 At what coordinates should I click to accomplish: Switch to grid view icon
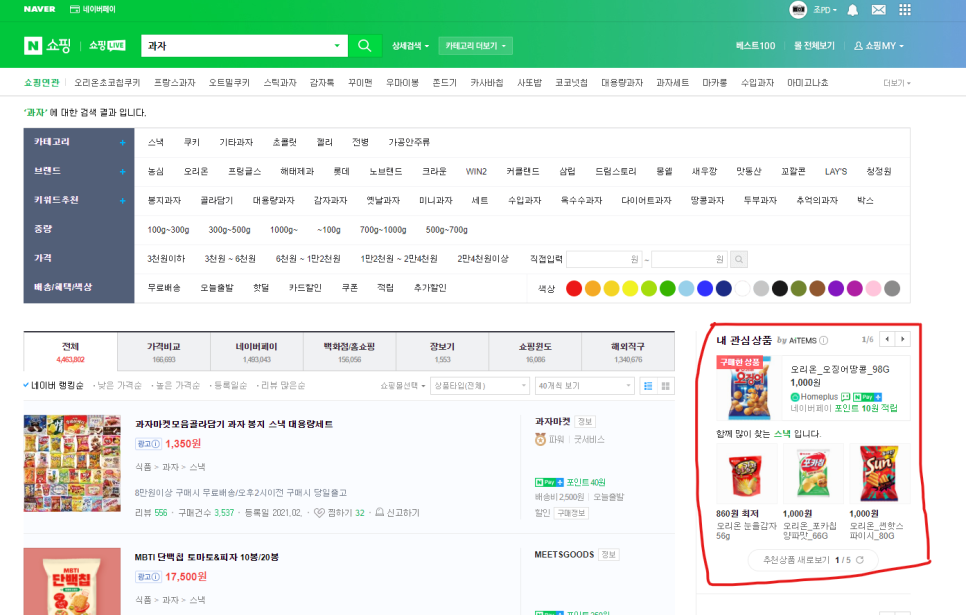(665, 386)
